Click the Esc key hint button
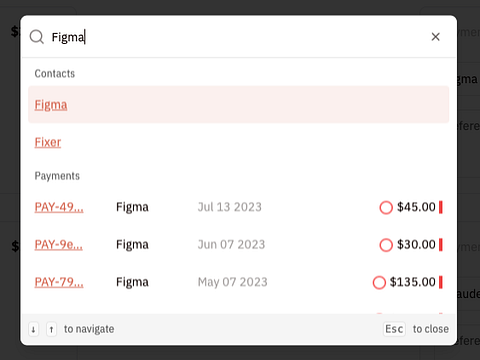Viewport: 480px width, 360px height. tap(394, 329)
